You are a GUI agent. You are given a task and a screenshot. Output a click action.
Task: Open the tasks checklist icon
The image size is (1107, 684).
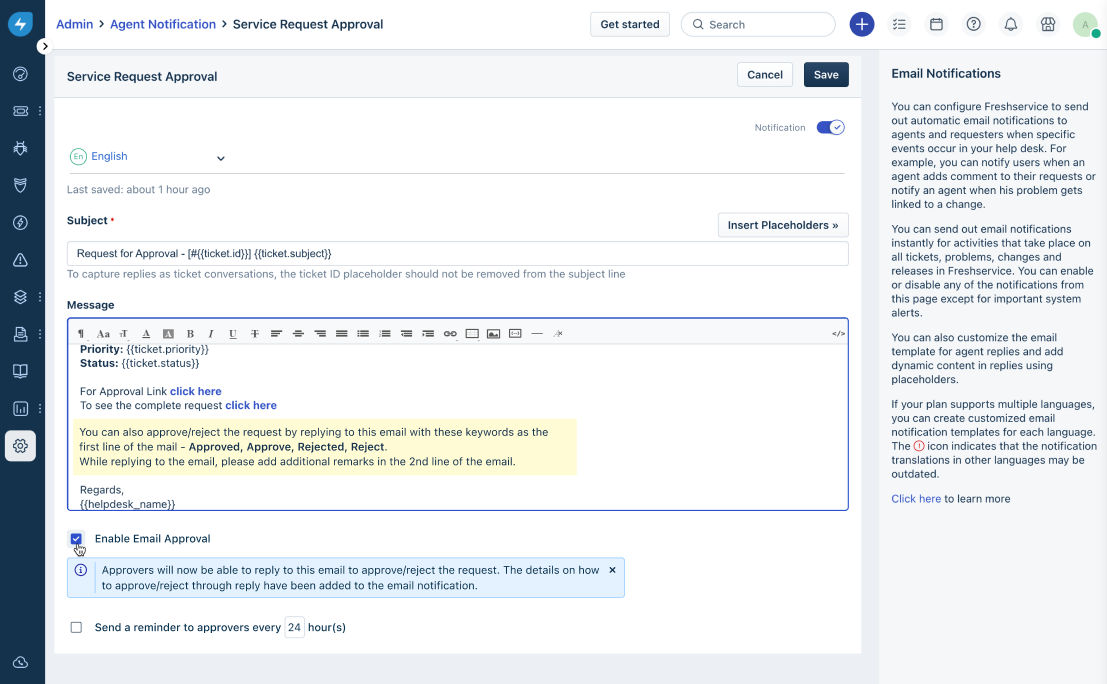pos(899,25)
